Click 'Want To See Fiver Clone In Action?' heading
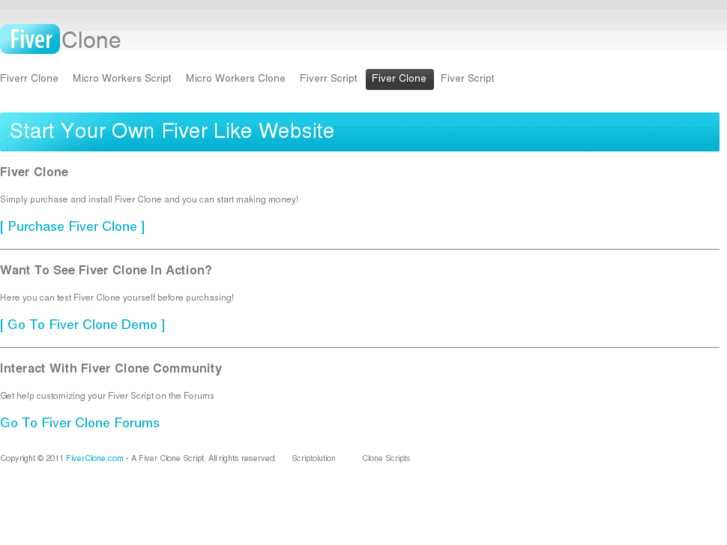Screen dimensions: 727x545 coord(106,270)
